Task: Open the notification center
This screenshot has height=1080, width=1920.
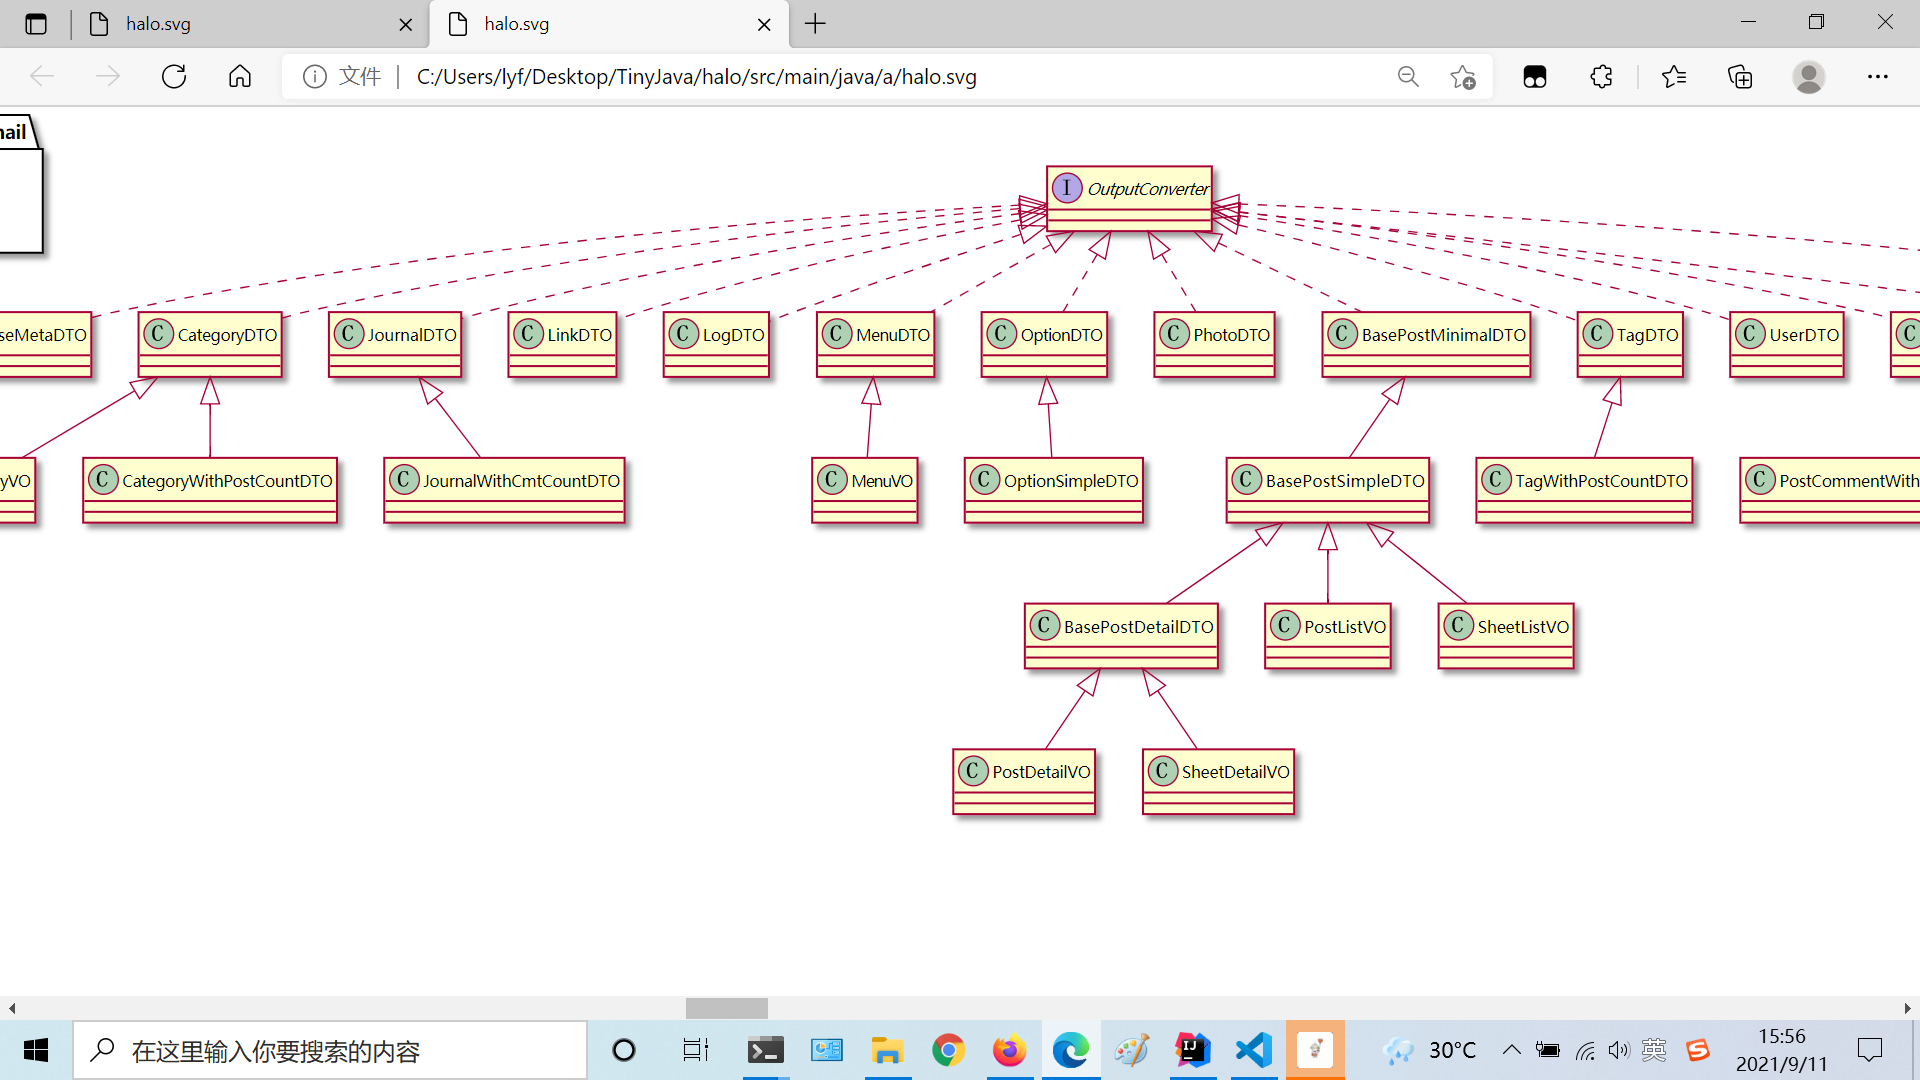Action: 1870,1050
